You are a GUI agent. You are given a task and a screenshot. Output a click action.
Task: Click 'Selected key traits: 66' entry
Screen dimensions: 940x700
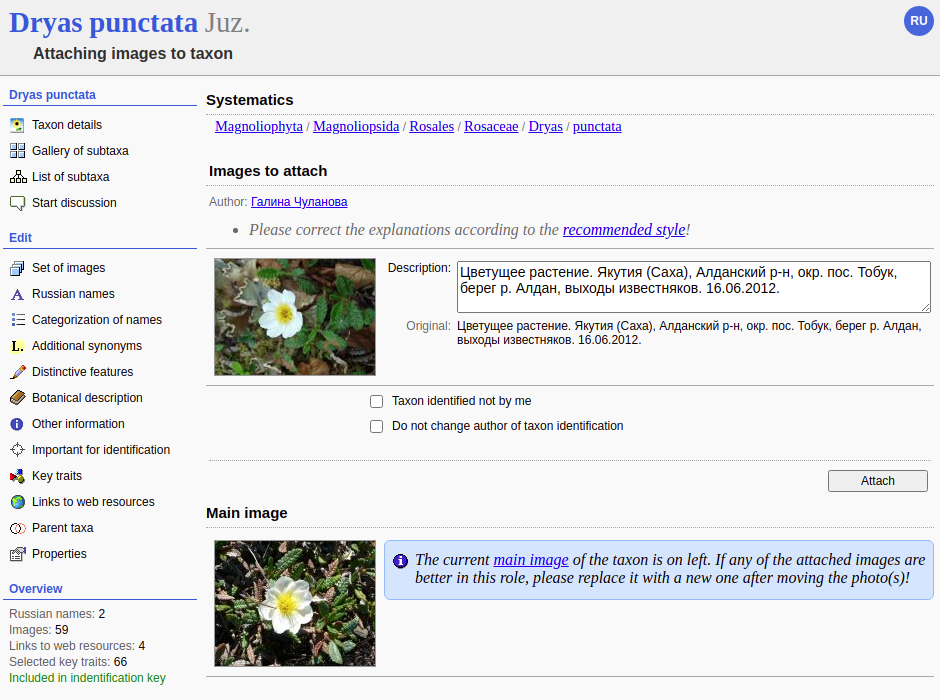point(68,662)
